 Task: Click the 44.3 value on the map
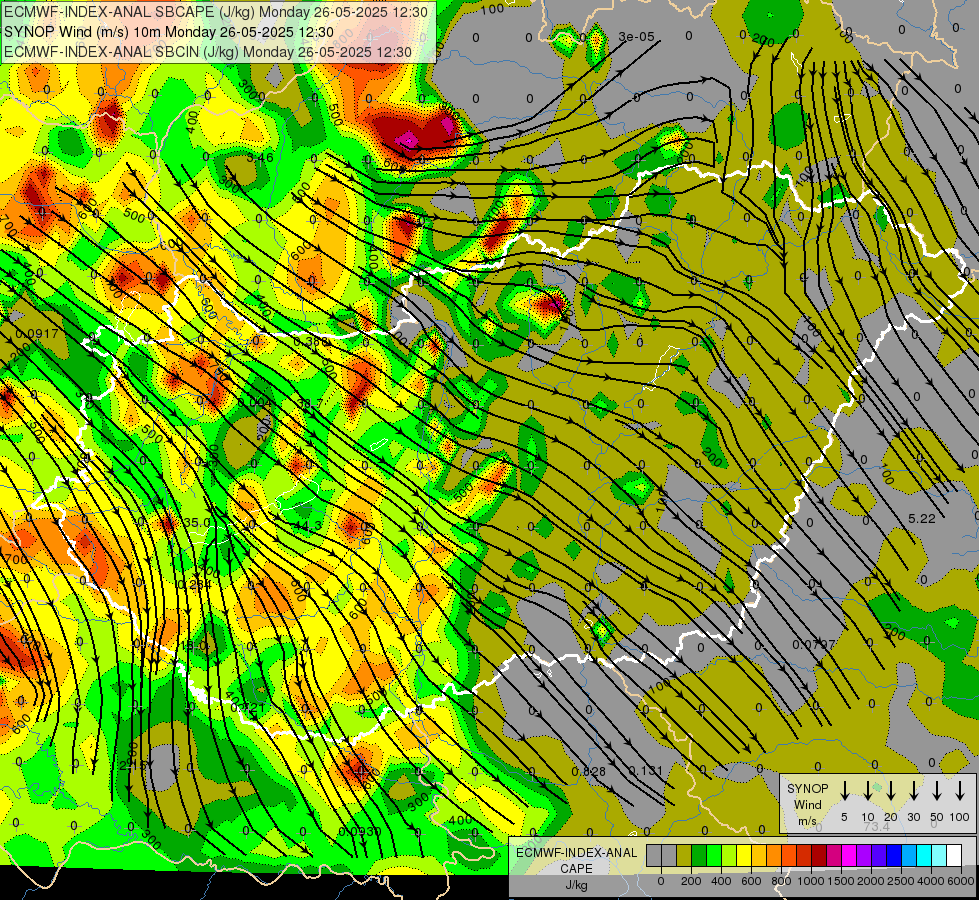click(308, 526)
